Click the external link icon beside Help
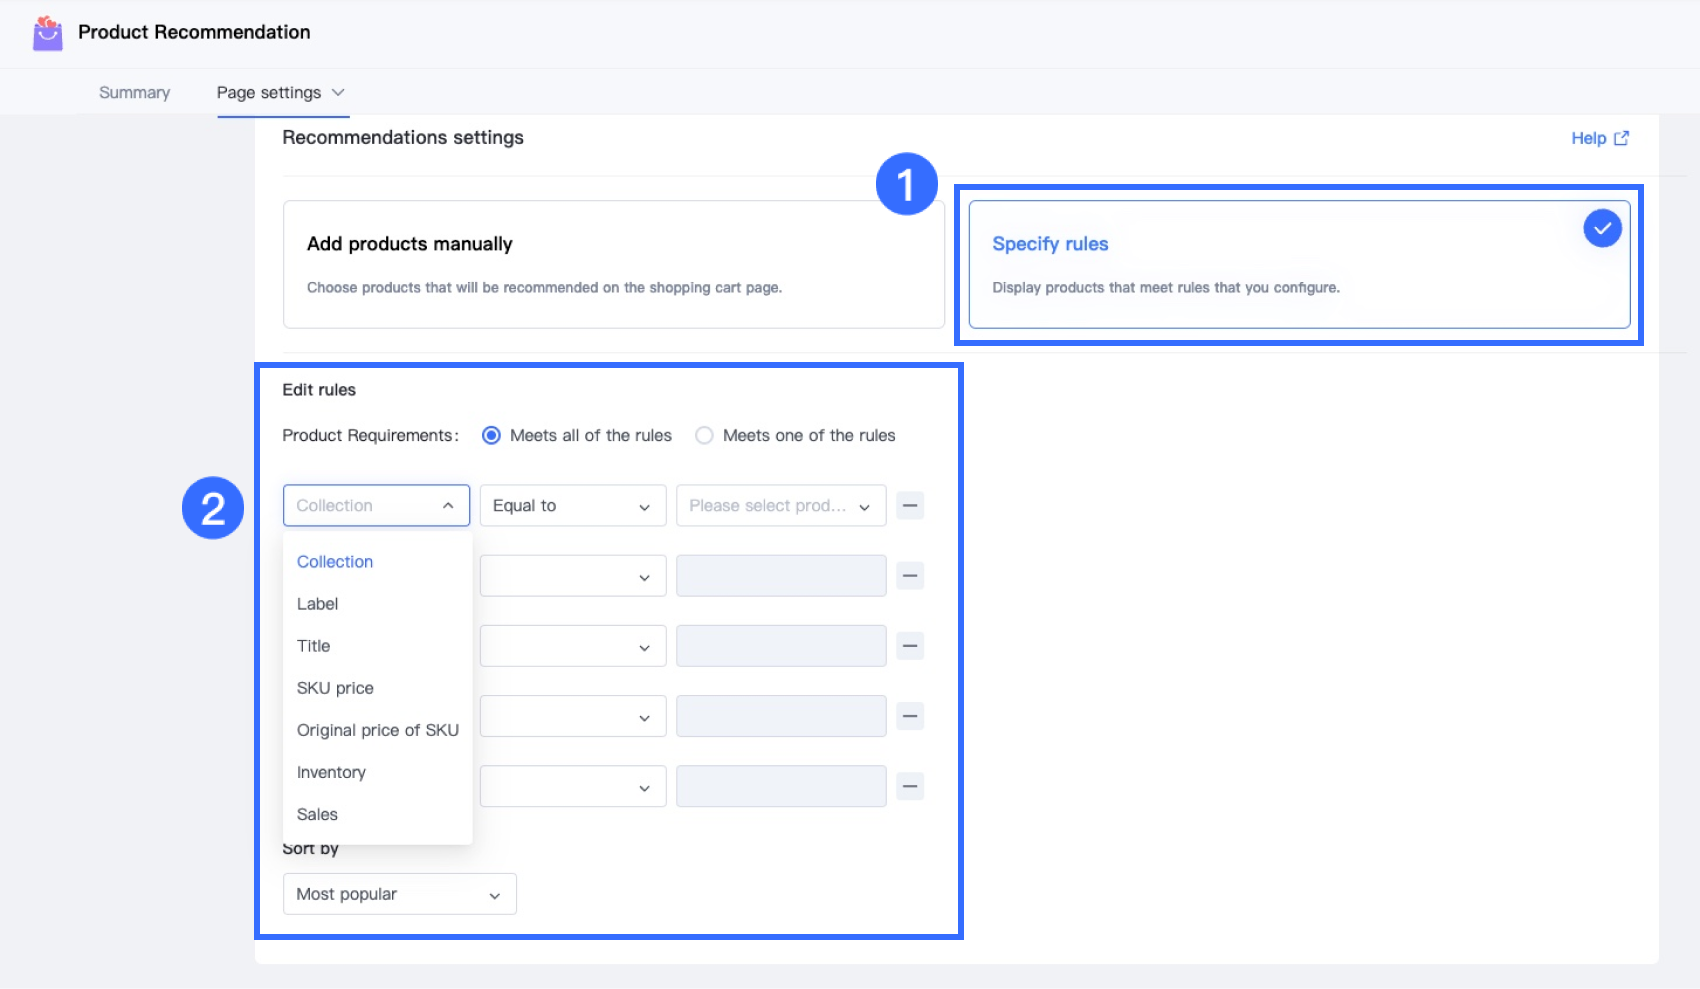The width and height of the screenshot is (1700, 989). [1621, 138]
